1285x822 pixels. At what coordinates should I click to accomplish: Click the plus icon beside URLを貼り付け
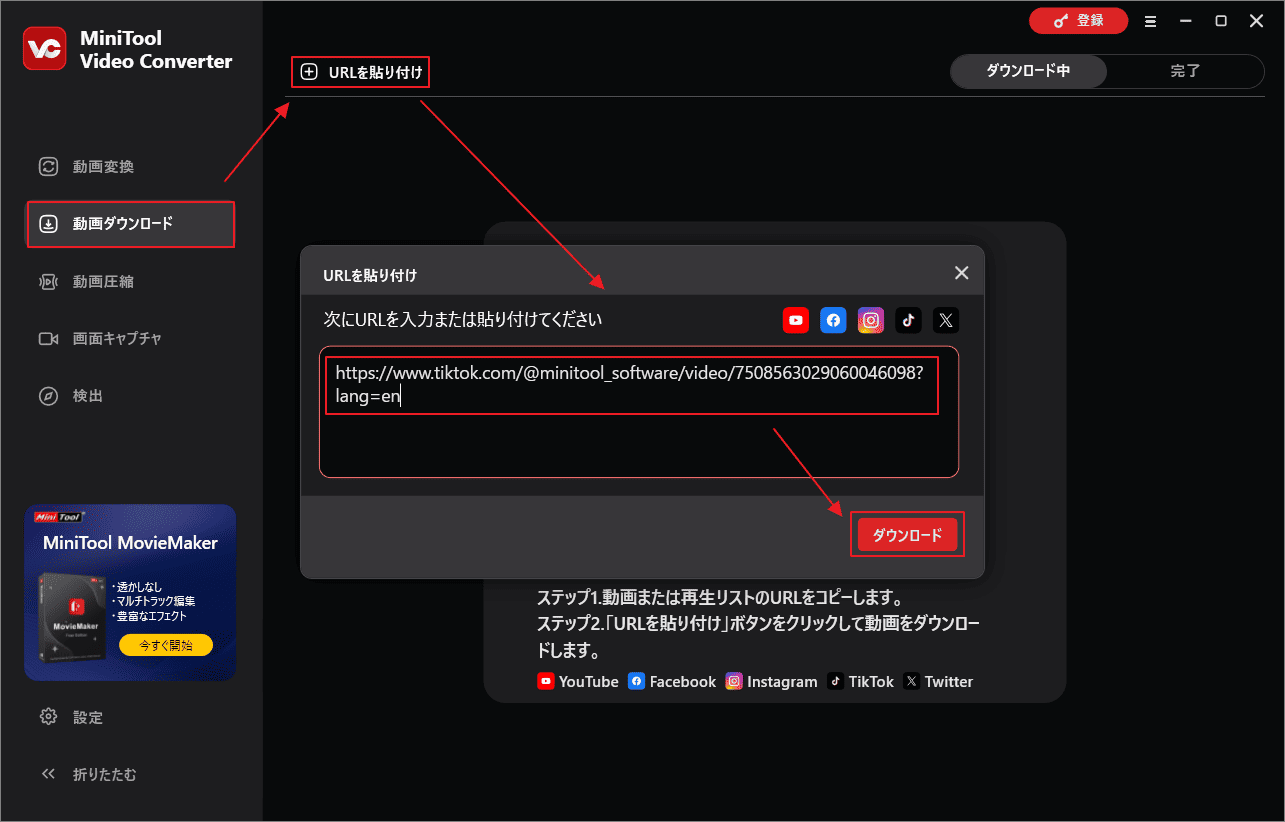pos(309,72)
